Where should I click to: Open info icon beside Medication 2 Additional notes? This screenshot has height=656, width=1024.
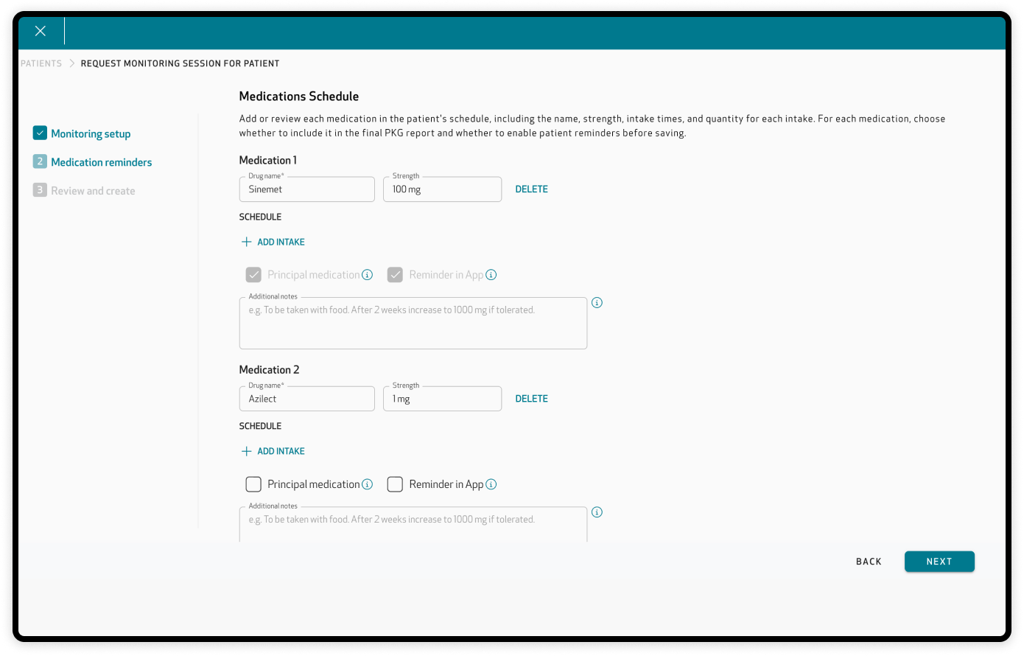[597, 512]
